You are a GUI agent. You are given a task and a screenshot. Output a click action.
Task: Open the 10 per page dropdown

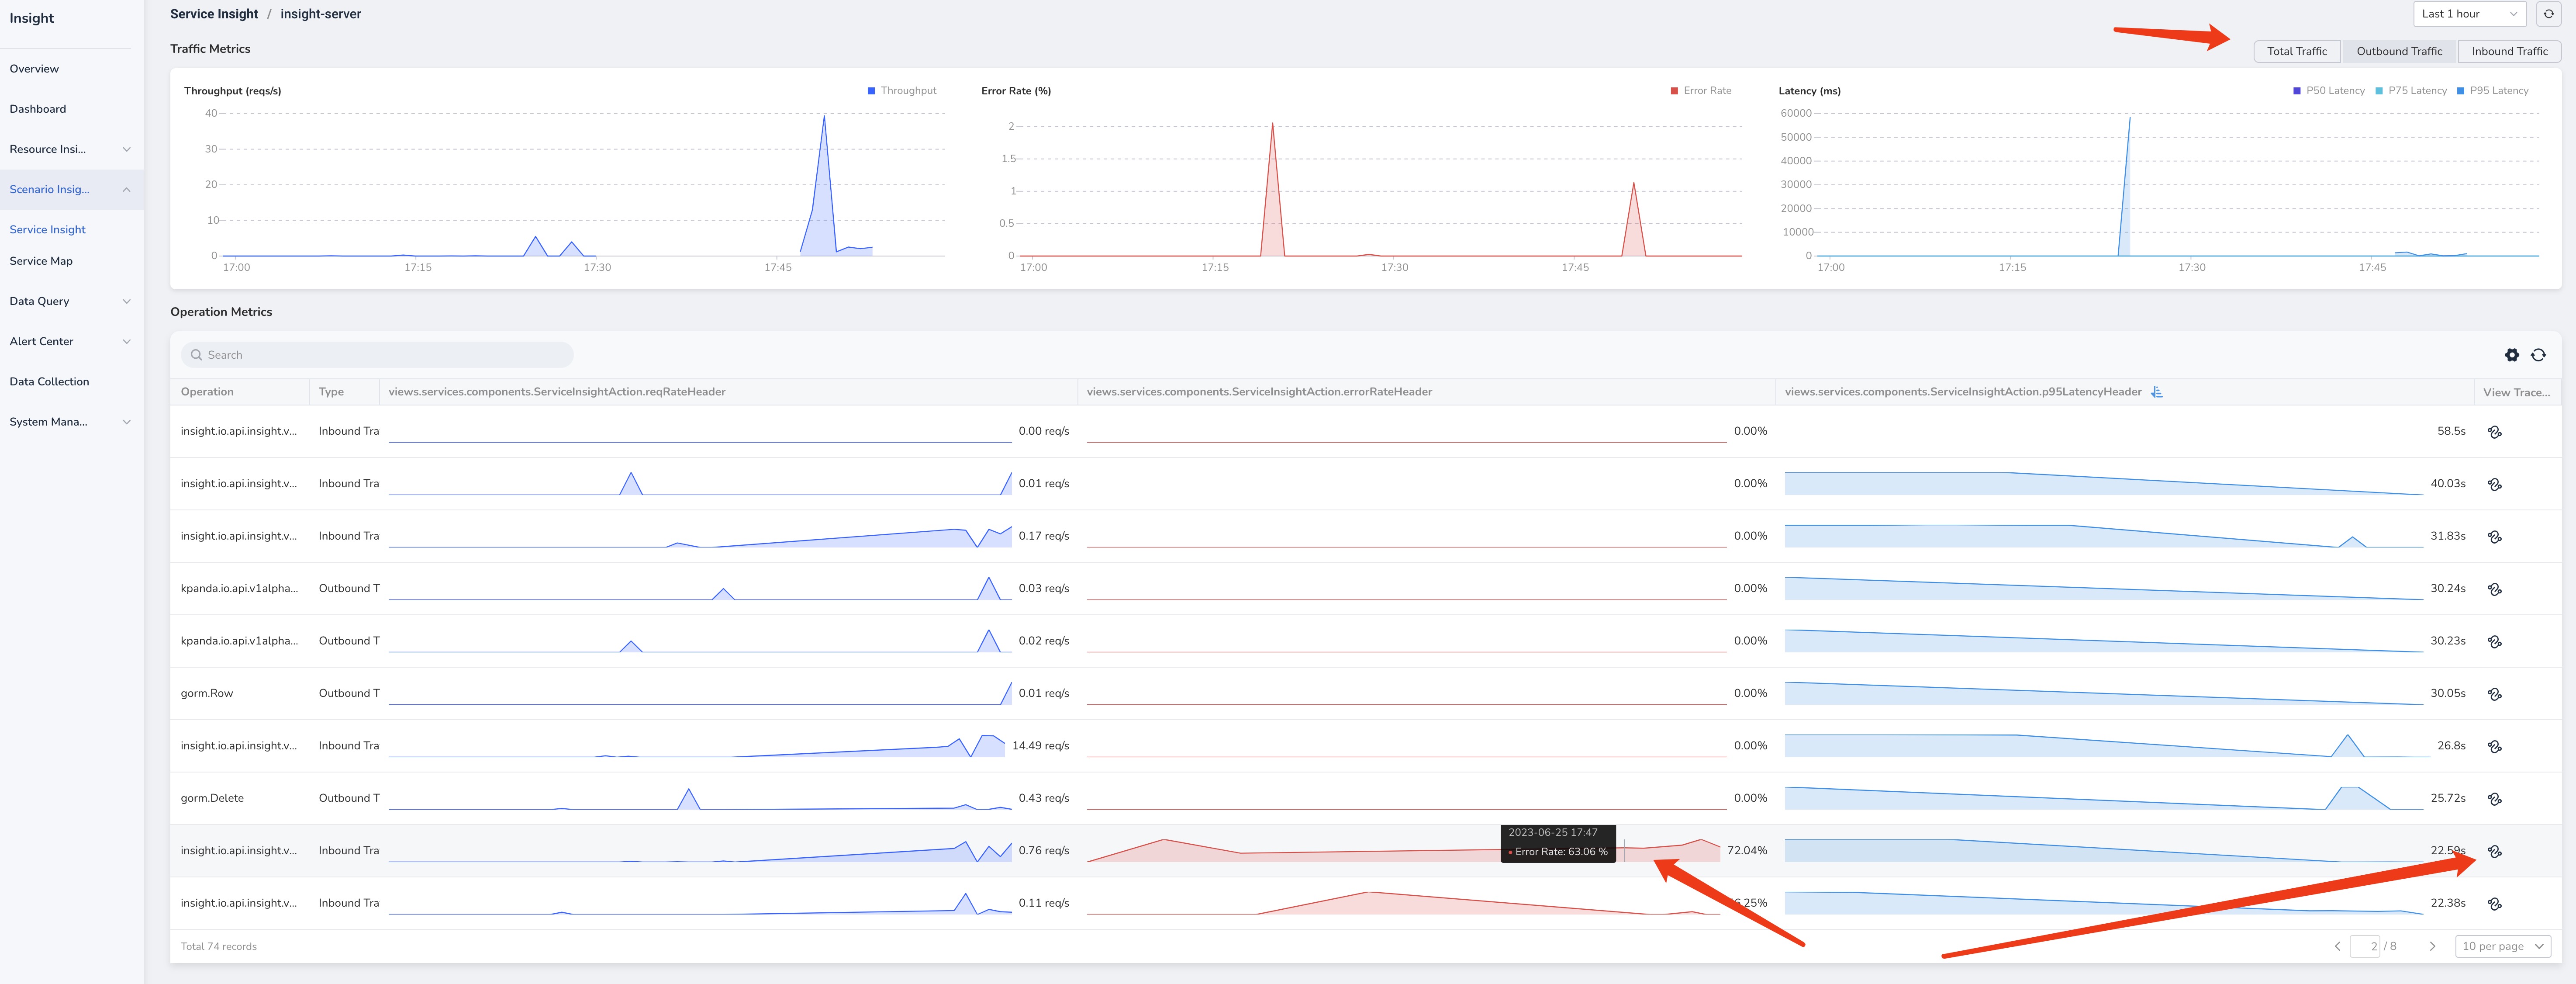[2503, 946]
